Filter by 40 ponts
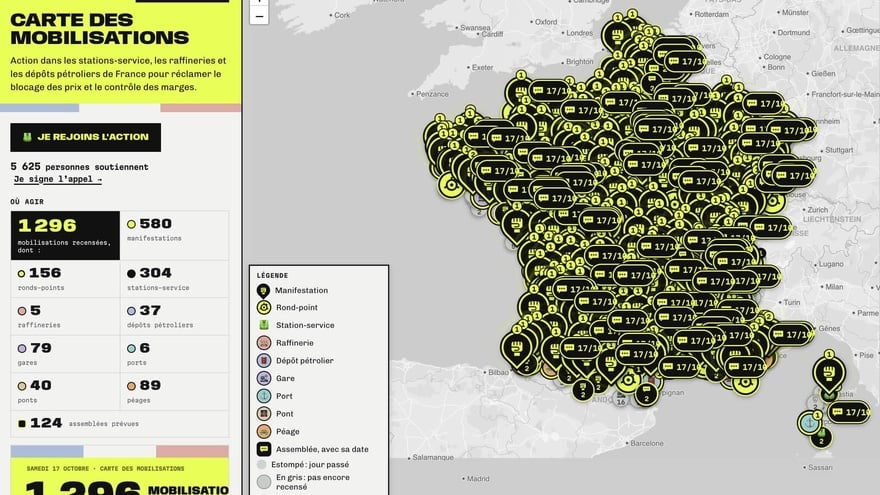Screen dimensions: 880x495 pyautogui.click(x=65, y=392)
